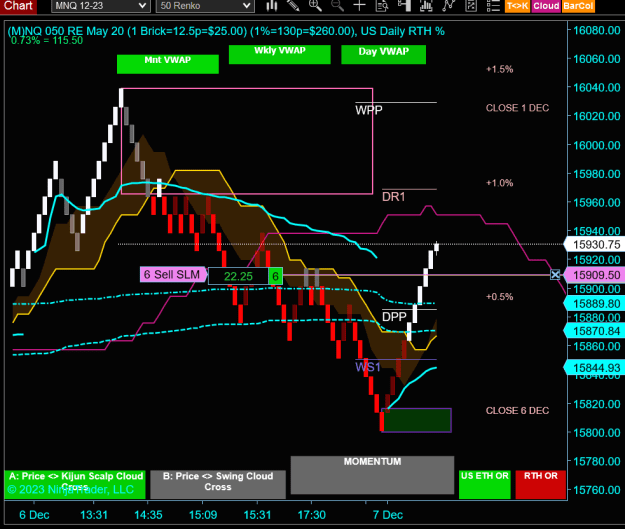
Task: Open the Properties list icon
Action: point(493,6)
